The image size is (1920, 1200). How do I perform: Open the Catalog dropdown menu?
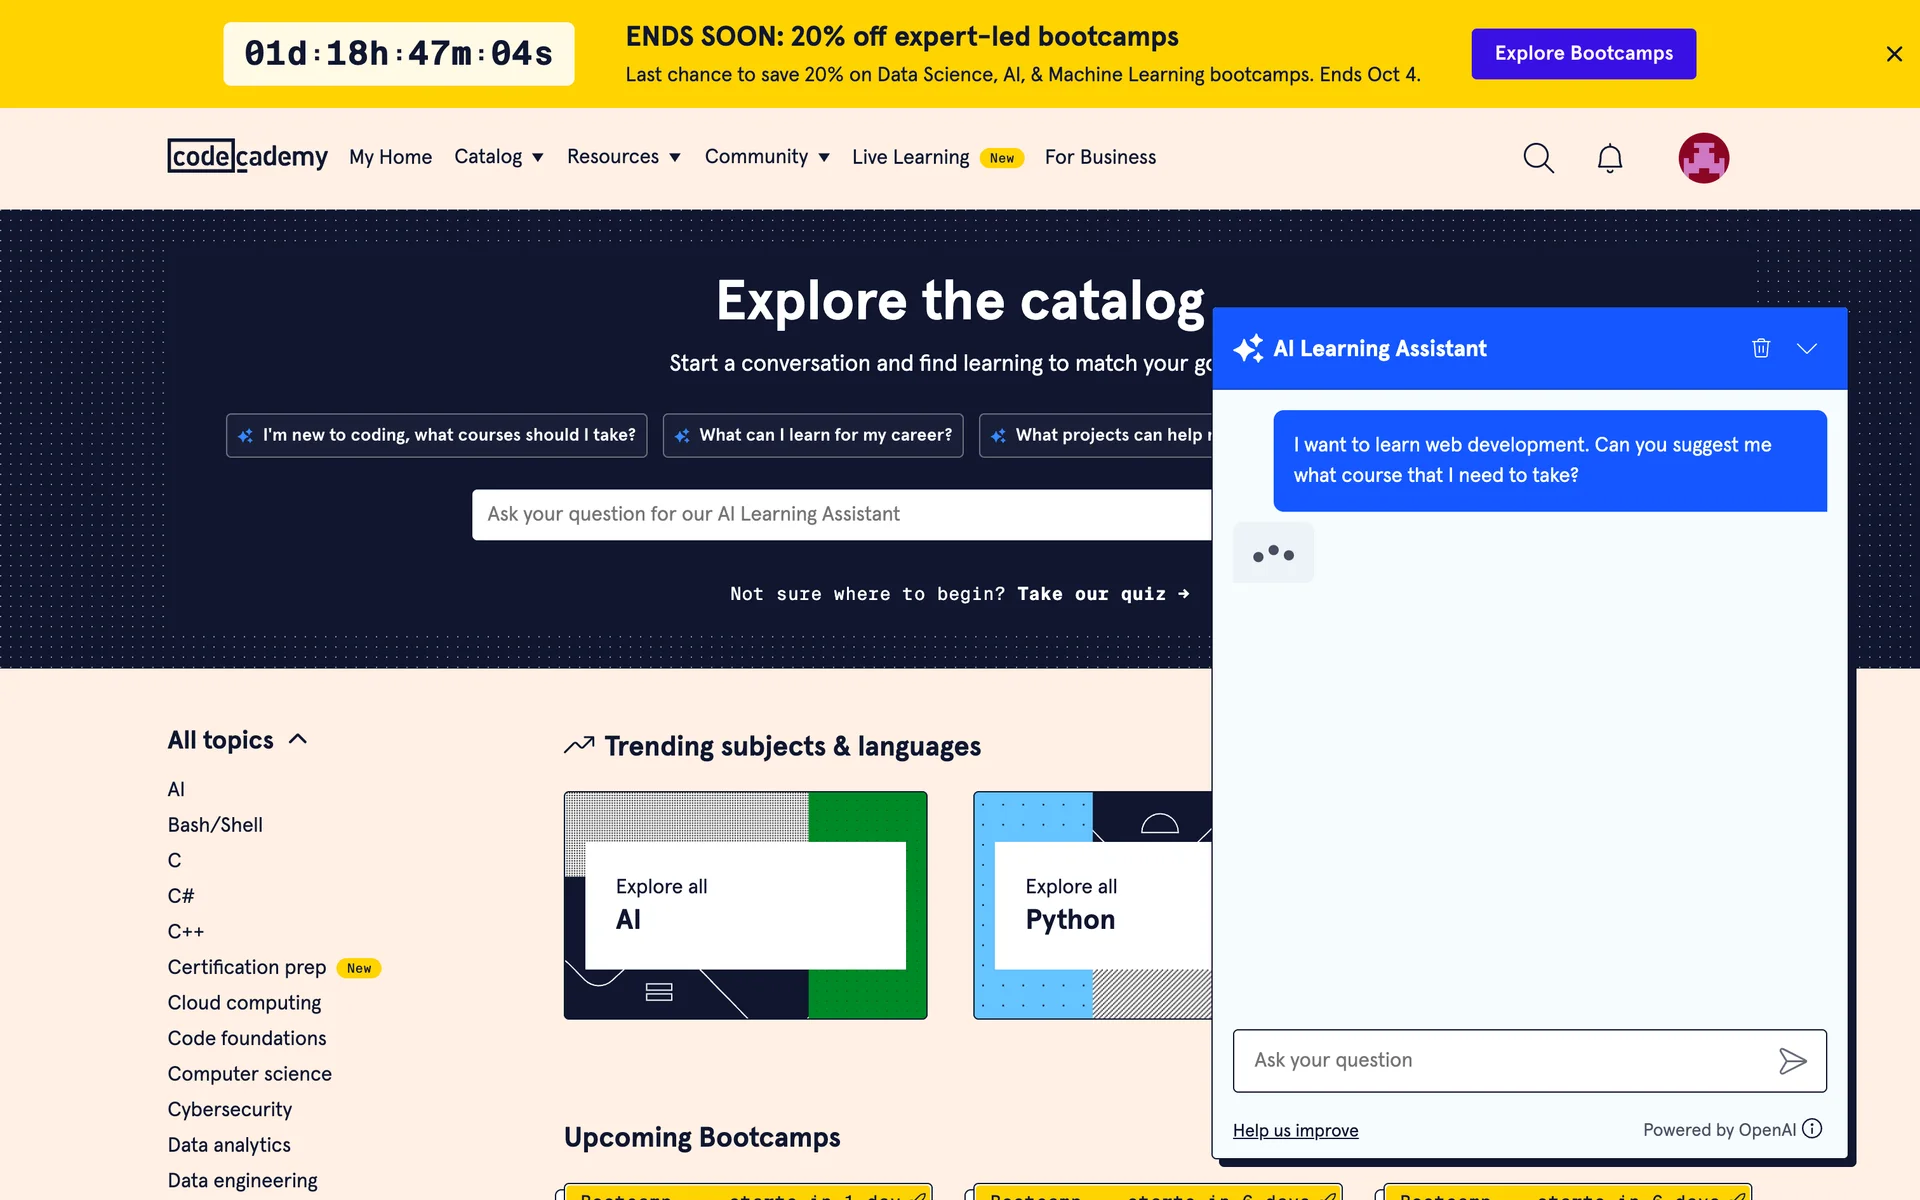(x=498, y=157)
